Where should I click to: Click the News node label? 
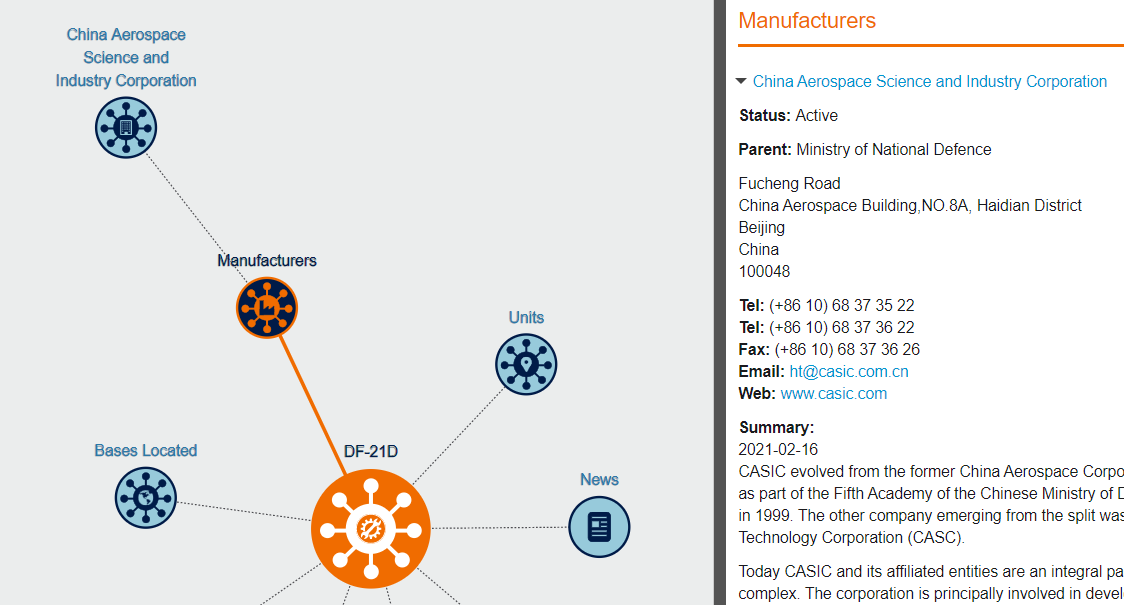[599, 480]
